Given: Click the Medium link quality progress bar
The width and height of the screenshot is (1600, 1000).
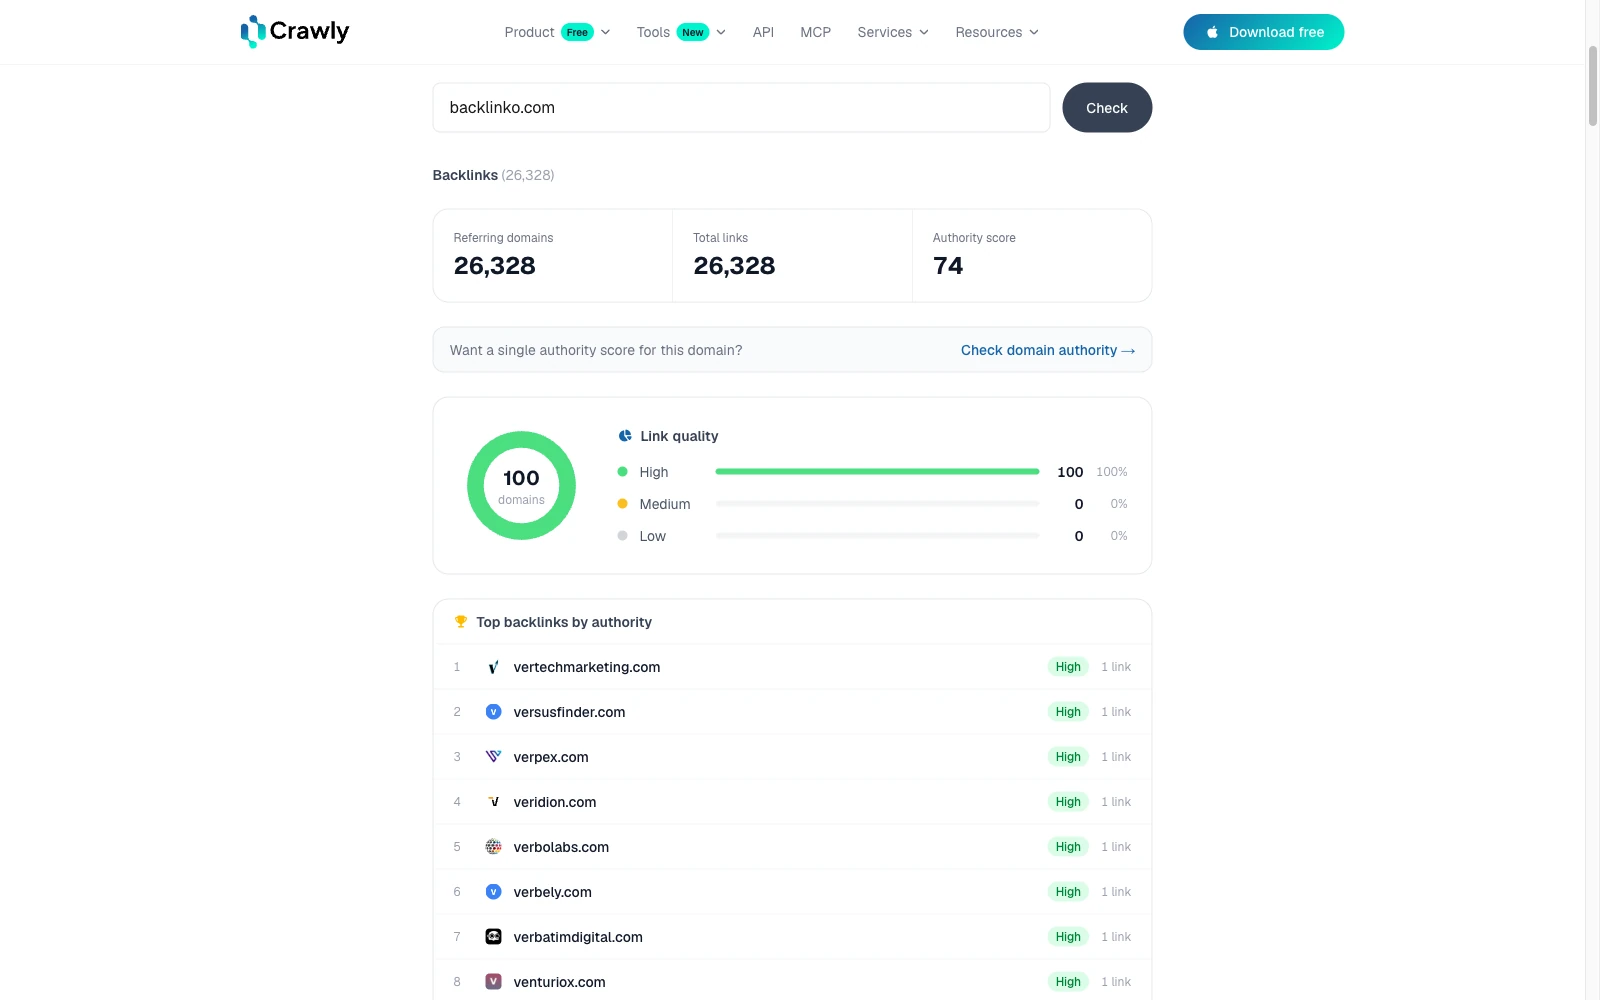Looking at the screenshot, I should point(877,504).
